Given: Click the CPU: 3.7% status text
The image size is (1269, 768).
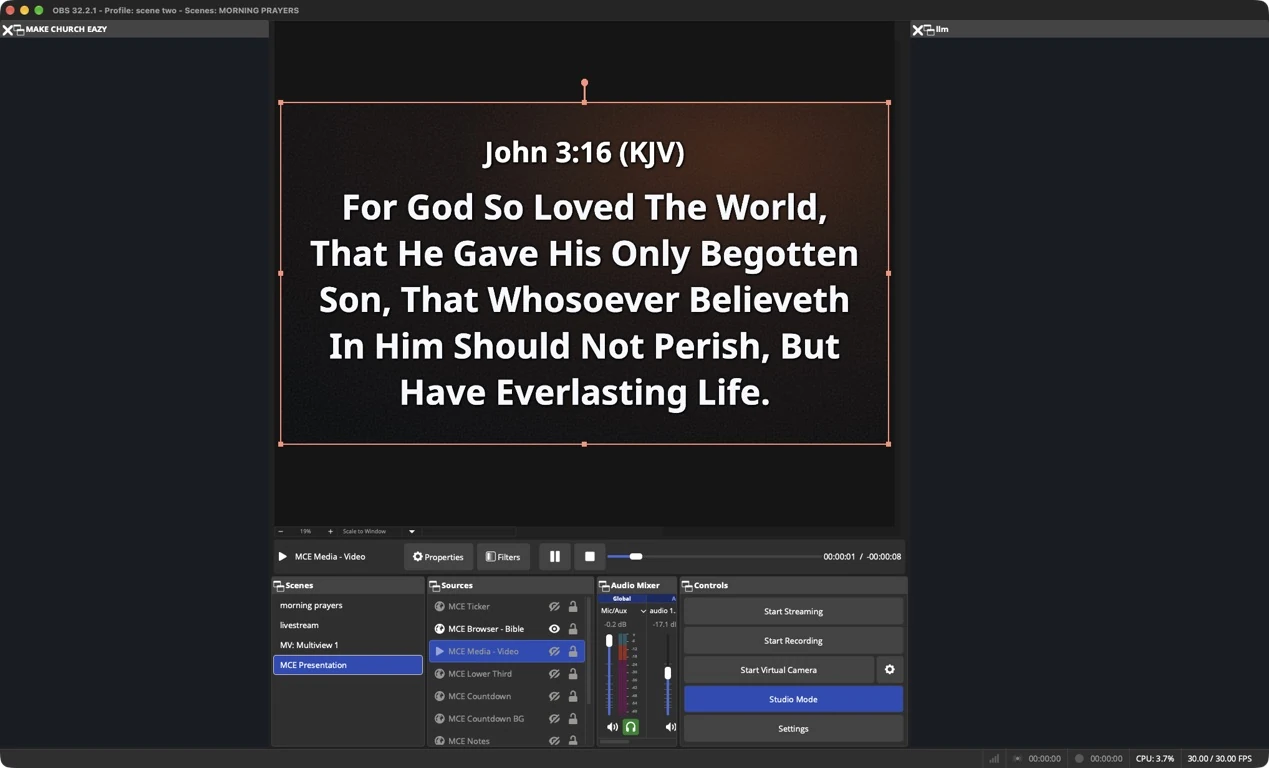Looking at the screenshot, I should 1155,759.
